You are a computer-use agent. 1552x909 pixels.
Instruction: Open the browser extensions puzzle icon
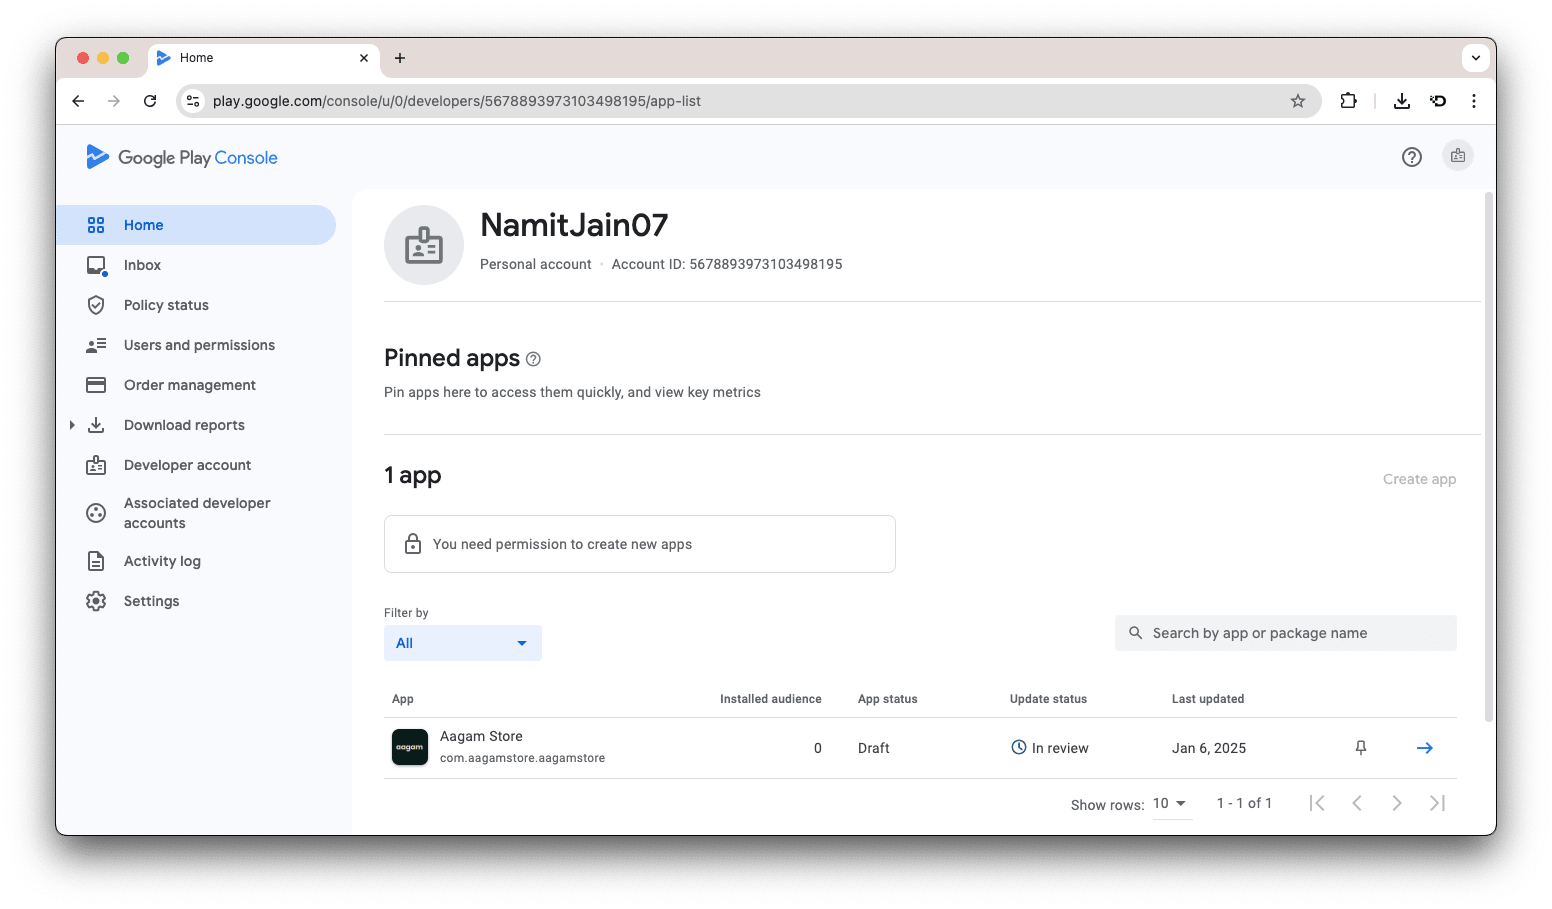1348,101
